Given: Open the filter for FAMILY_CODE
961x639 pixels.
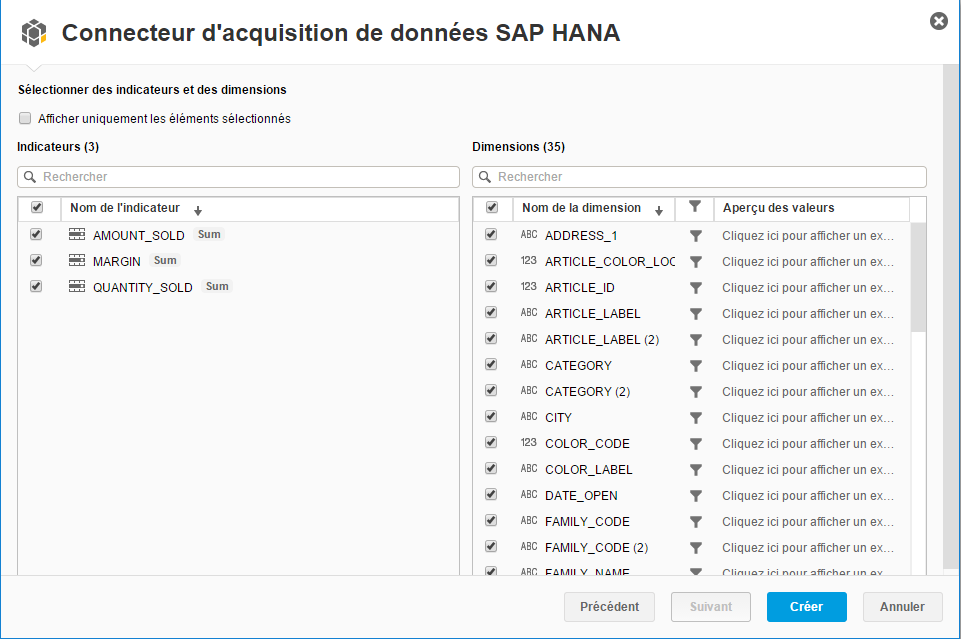Looking at the screenshot, I should 696,522.
